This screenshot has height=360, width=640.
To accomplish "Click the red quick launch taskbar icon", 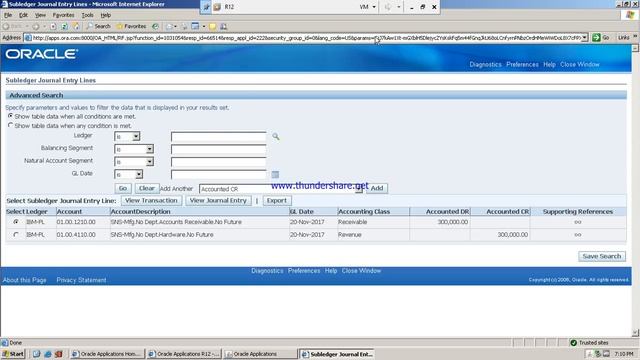I will tap(58, 354).
